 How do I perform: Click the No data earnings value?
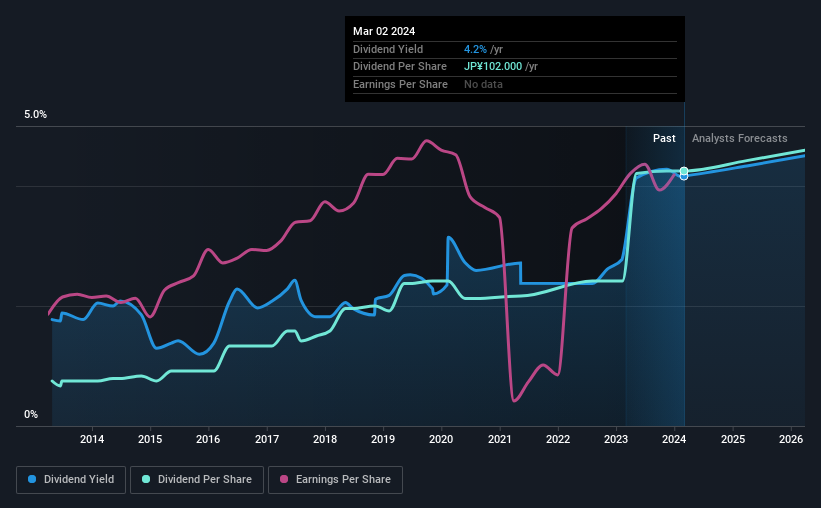point(483,84)
